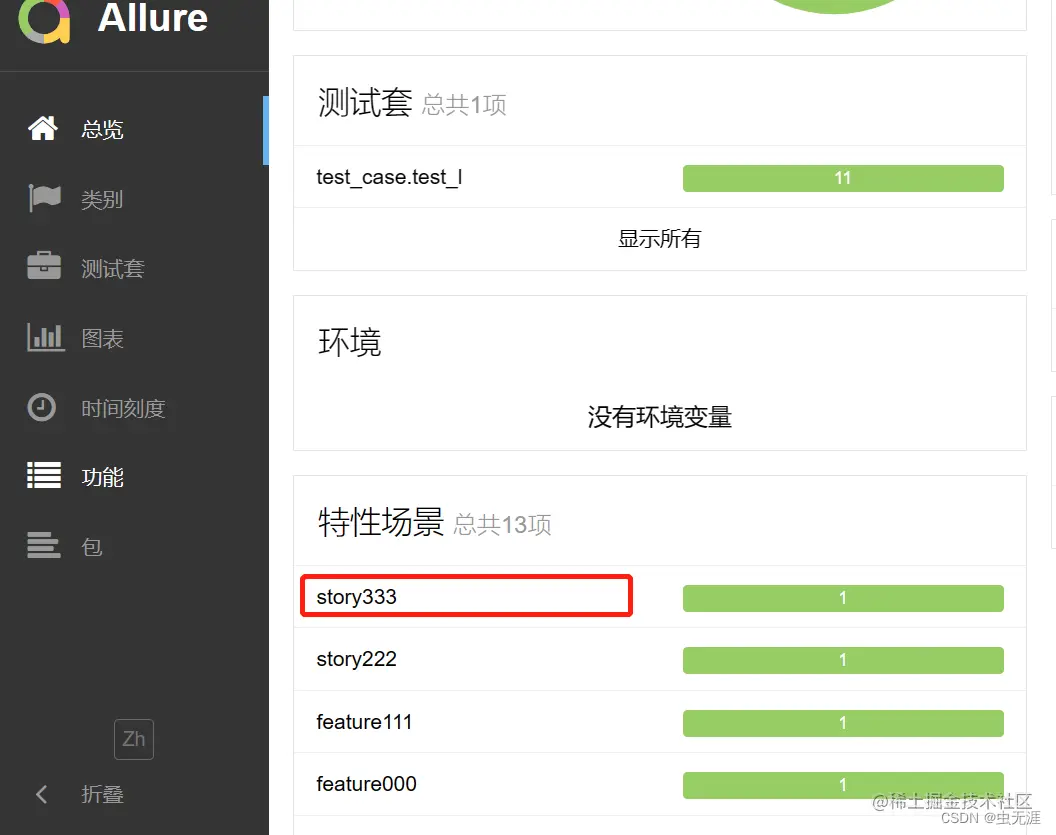Click the green bar showing 11

843,178
